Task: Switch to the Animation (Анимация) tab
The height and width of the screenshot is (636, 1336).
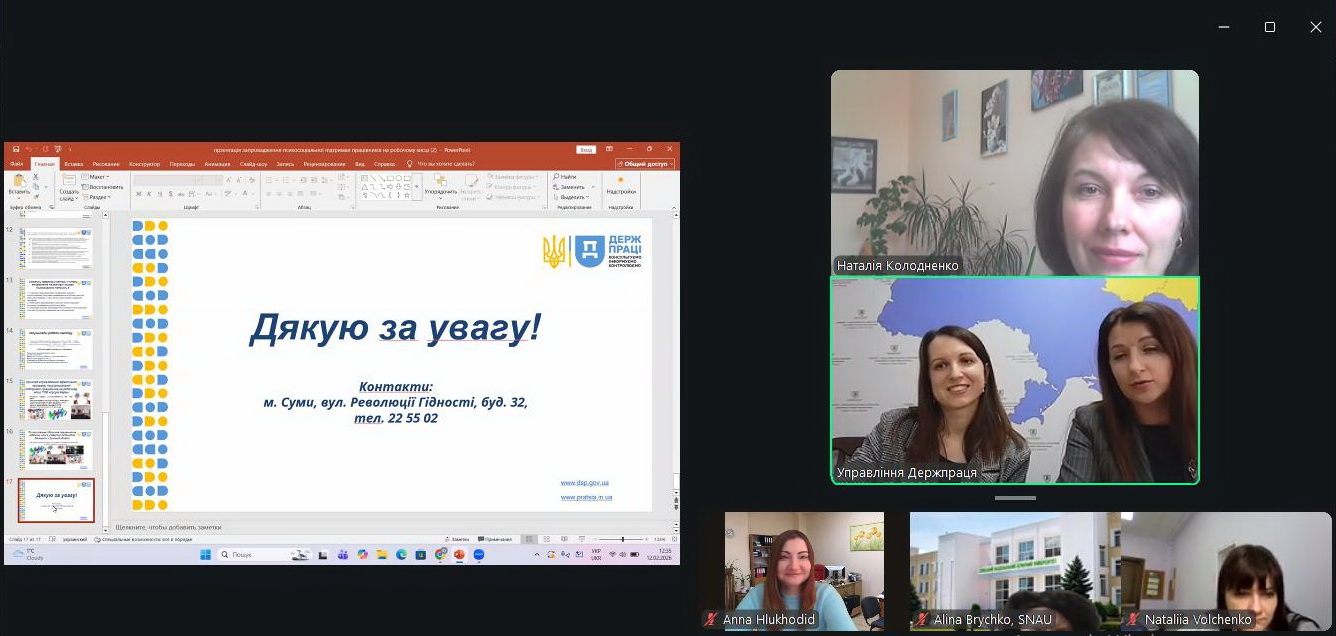Action: tap(217, 164)
